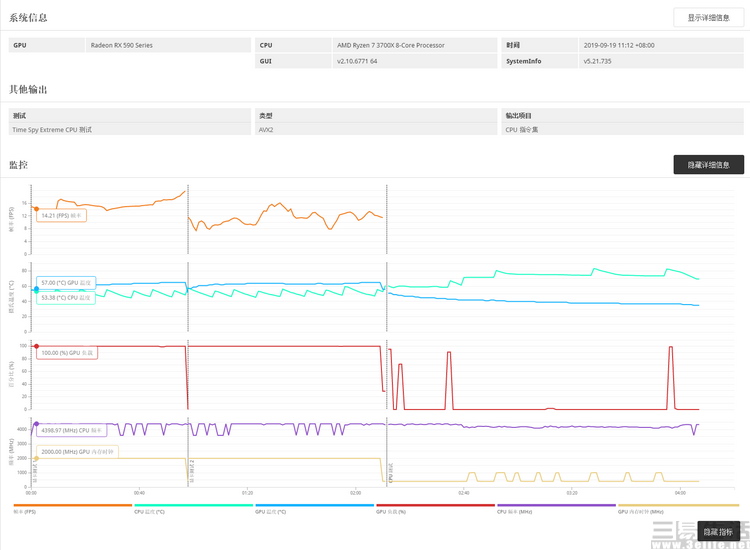Click the 输出项目 column header

coord(622,115)
